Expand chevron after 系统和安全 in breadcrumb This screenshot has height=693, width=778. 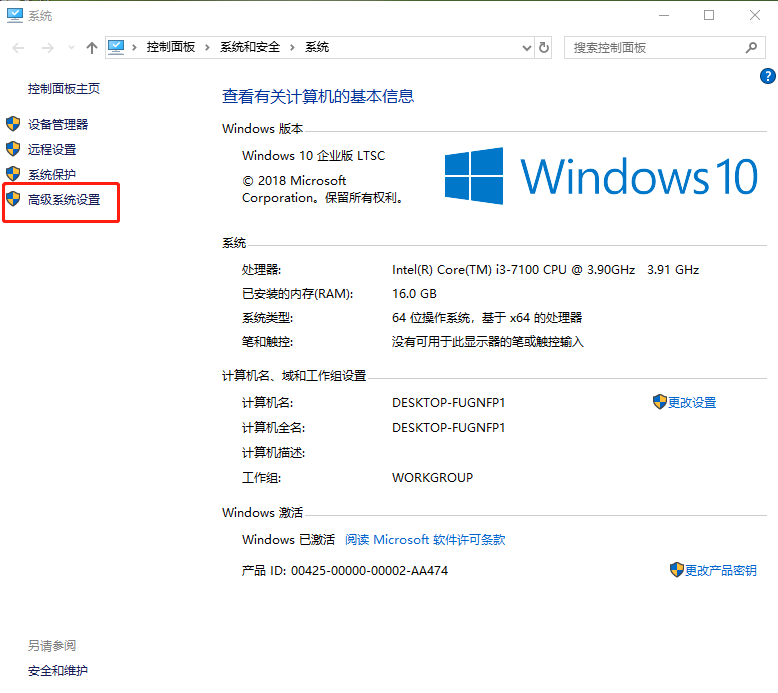tap(292, 48)
